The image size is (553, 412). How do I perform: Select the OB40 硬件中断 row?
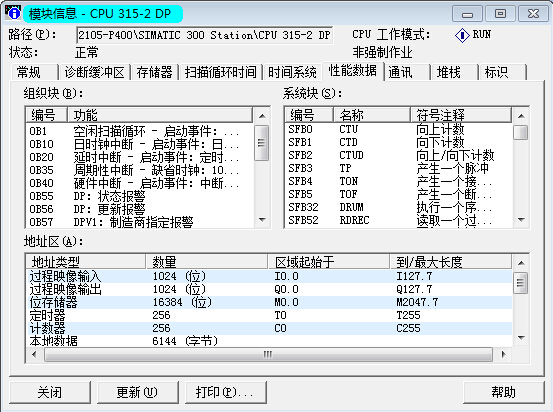pos(140,183)
